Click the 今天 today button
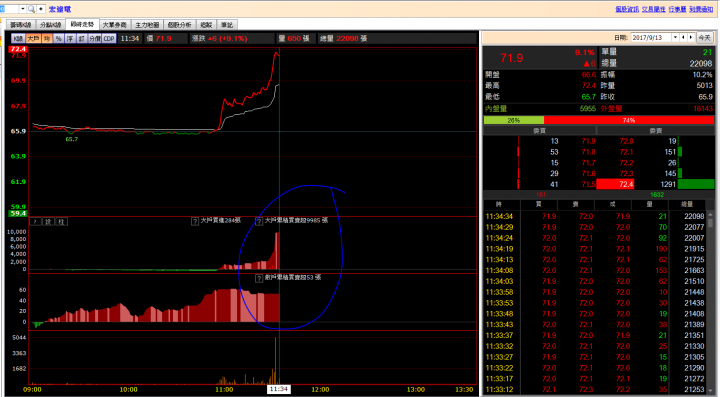 (x=705, y=38)
